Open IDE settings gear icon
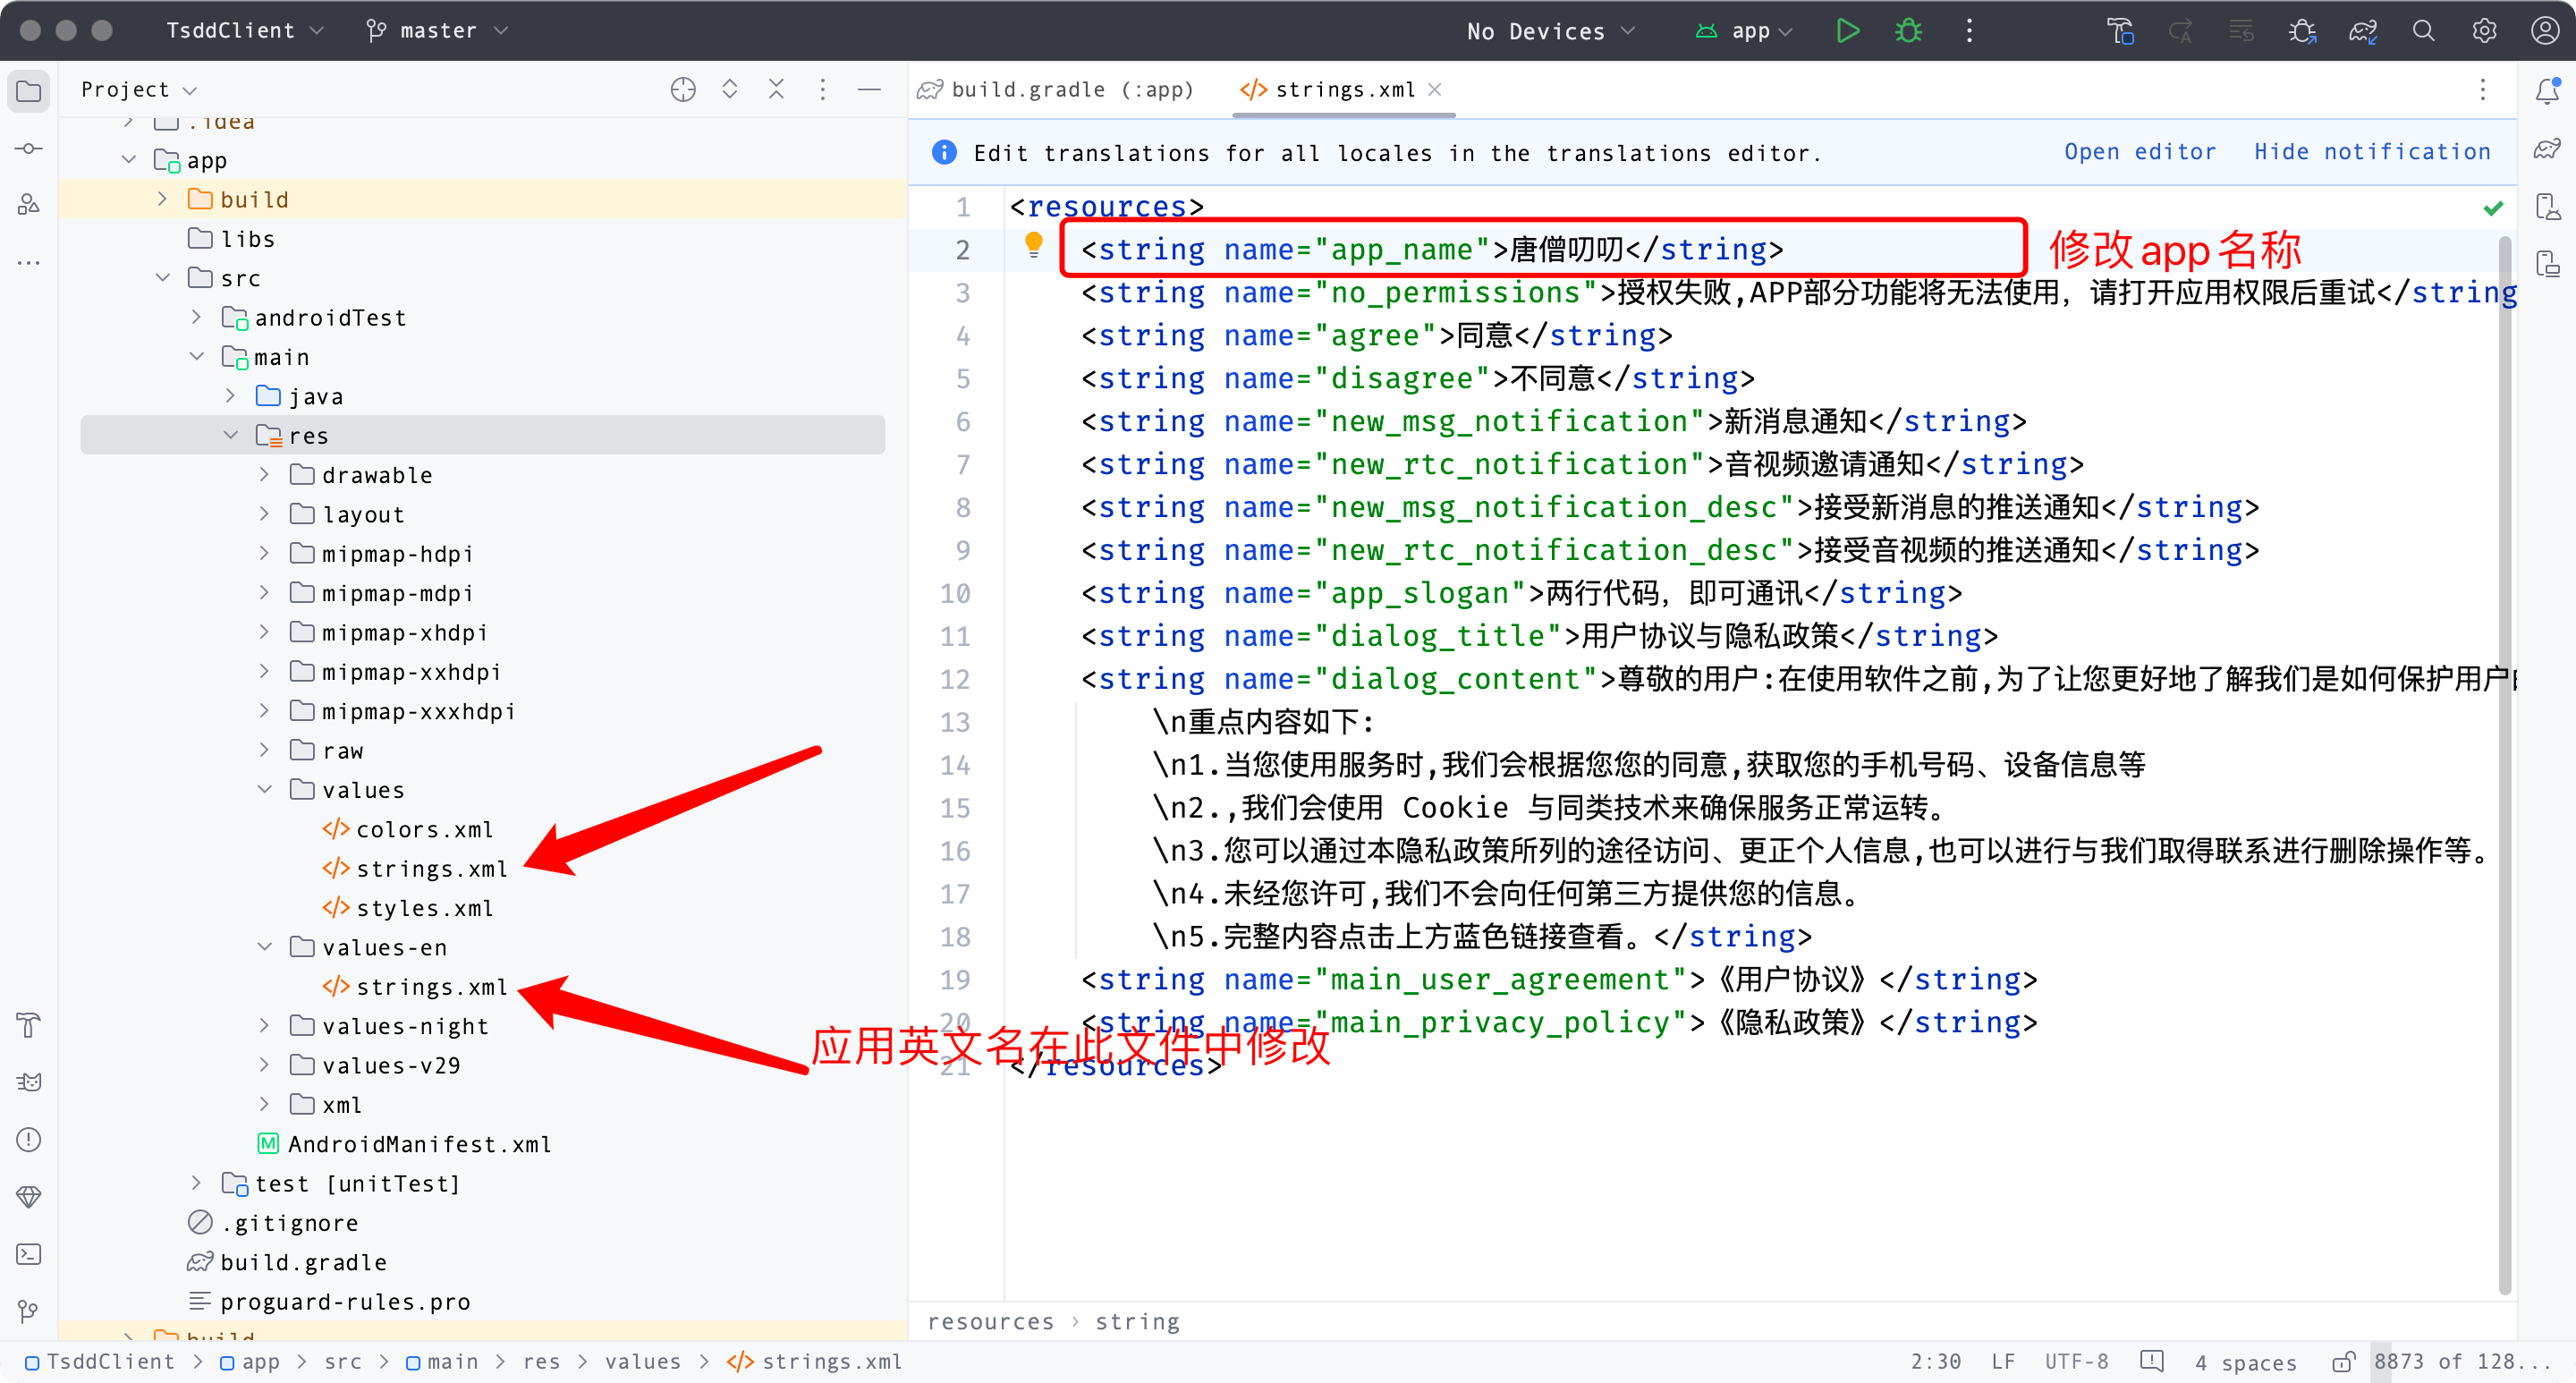This screenshot has width=2576, height=1383. (x=2484, y=31)
